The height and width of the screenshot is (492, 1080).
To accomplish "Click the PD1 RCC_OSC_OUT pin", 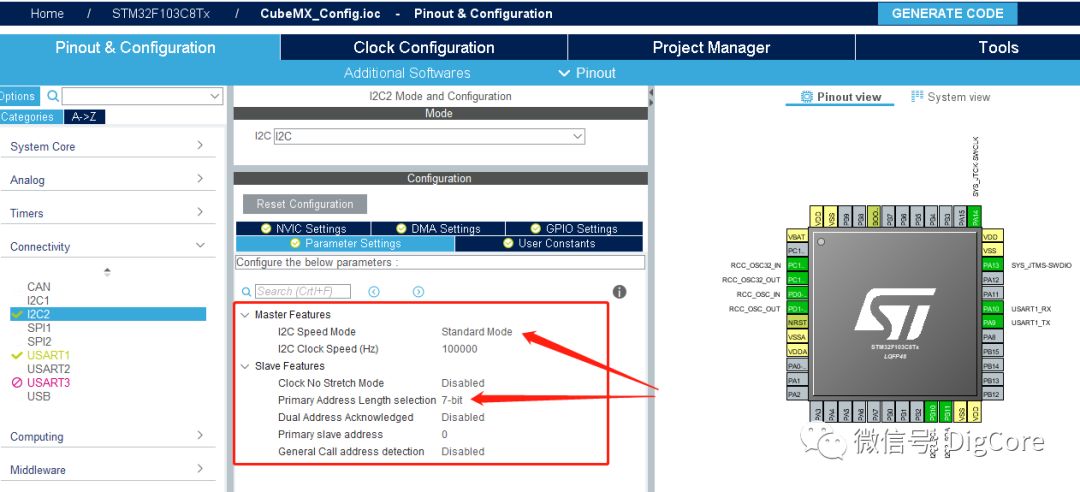I will 796,309.
